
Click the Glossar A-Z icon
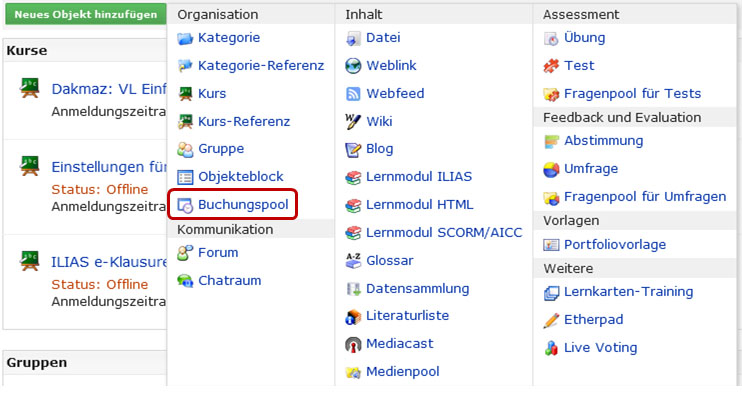(353, 261)
